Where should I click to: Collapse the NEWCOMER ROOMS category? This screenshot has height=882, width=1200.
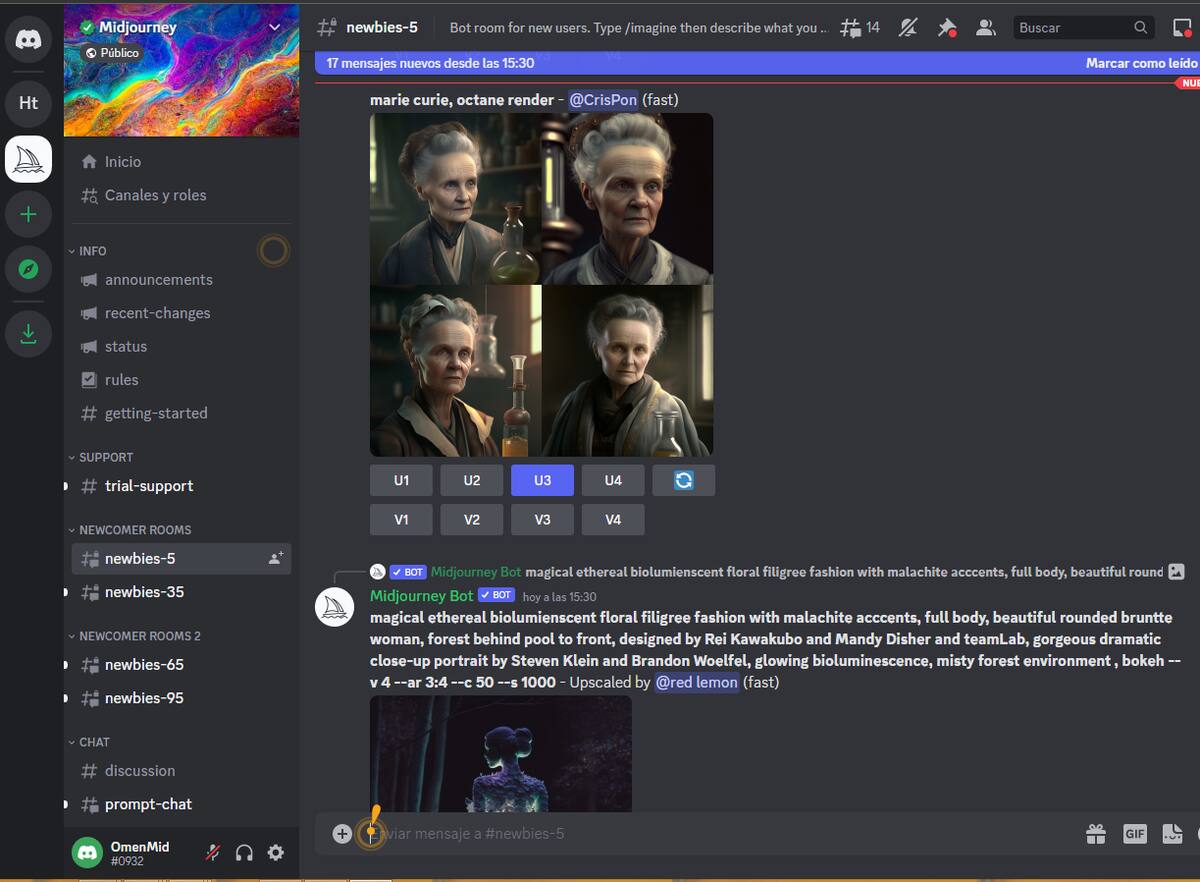click(134, 530)
